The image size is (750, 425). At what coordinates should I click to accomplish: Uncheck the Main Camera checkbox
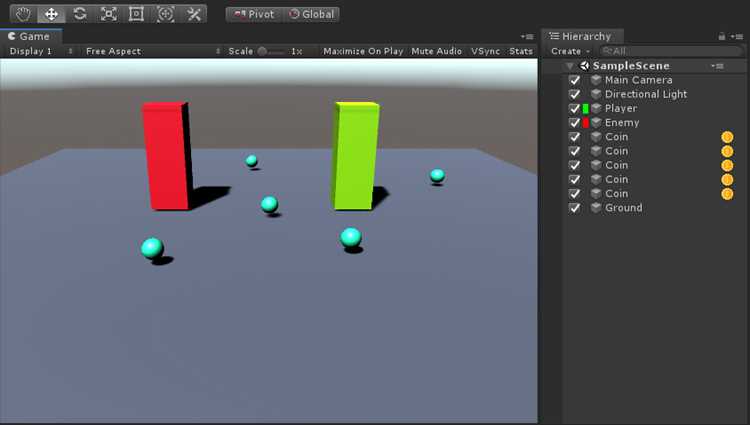click(575, 80)
